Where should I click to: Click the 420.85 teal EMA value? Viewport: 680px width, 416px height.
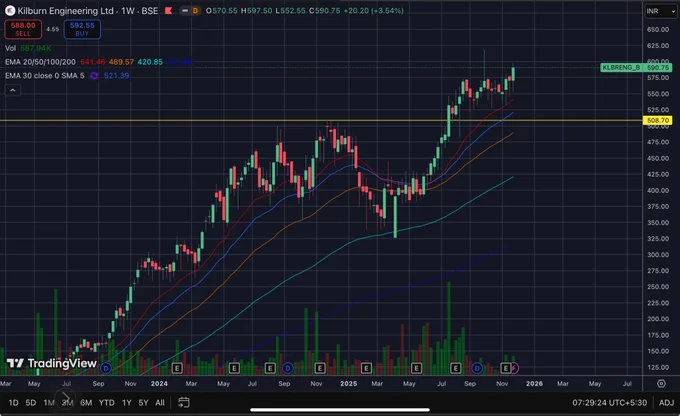[x=150, y=62]
